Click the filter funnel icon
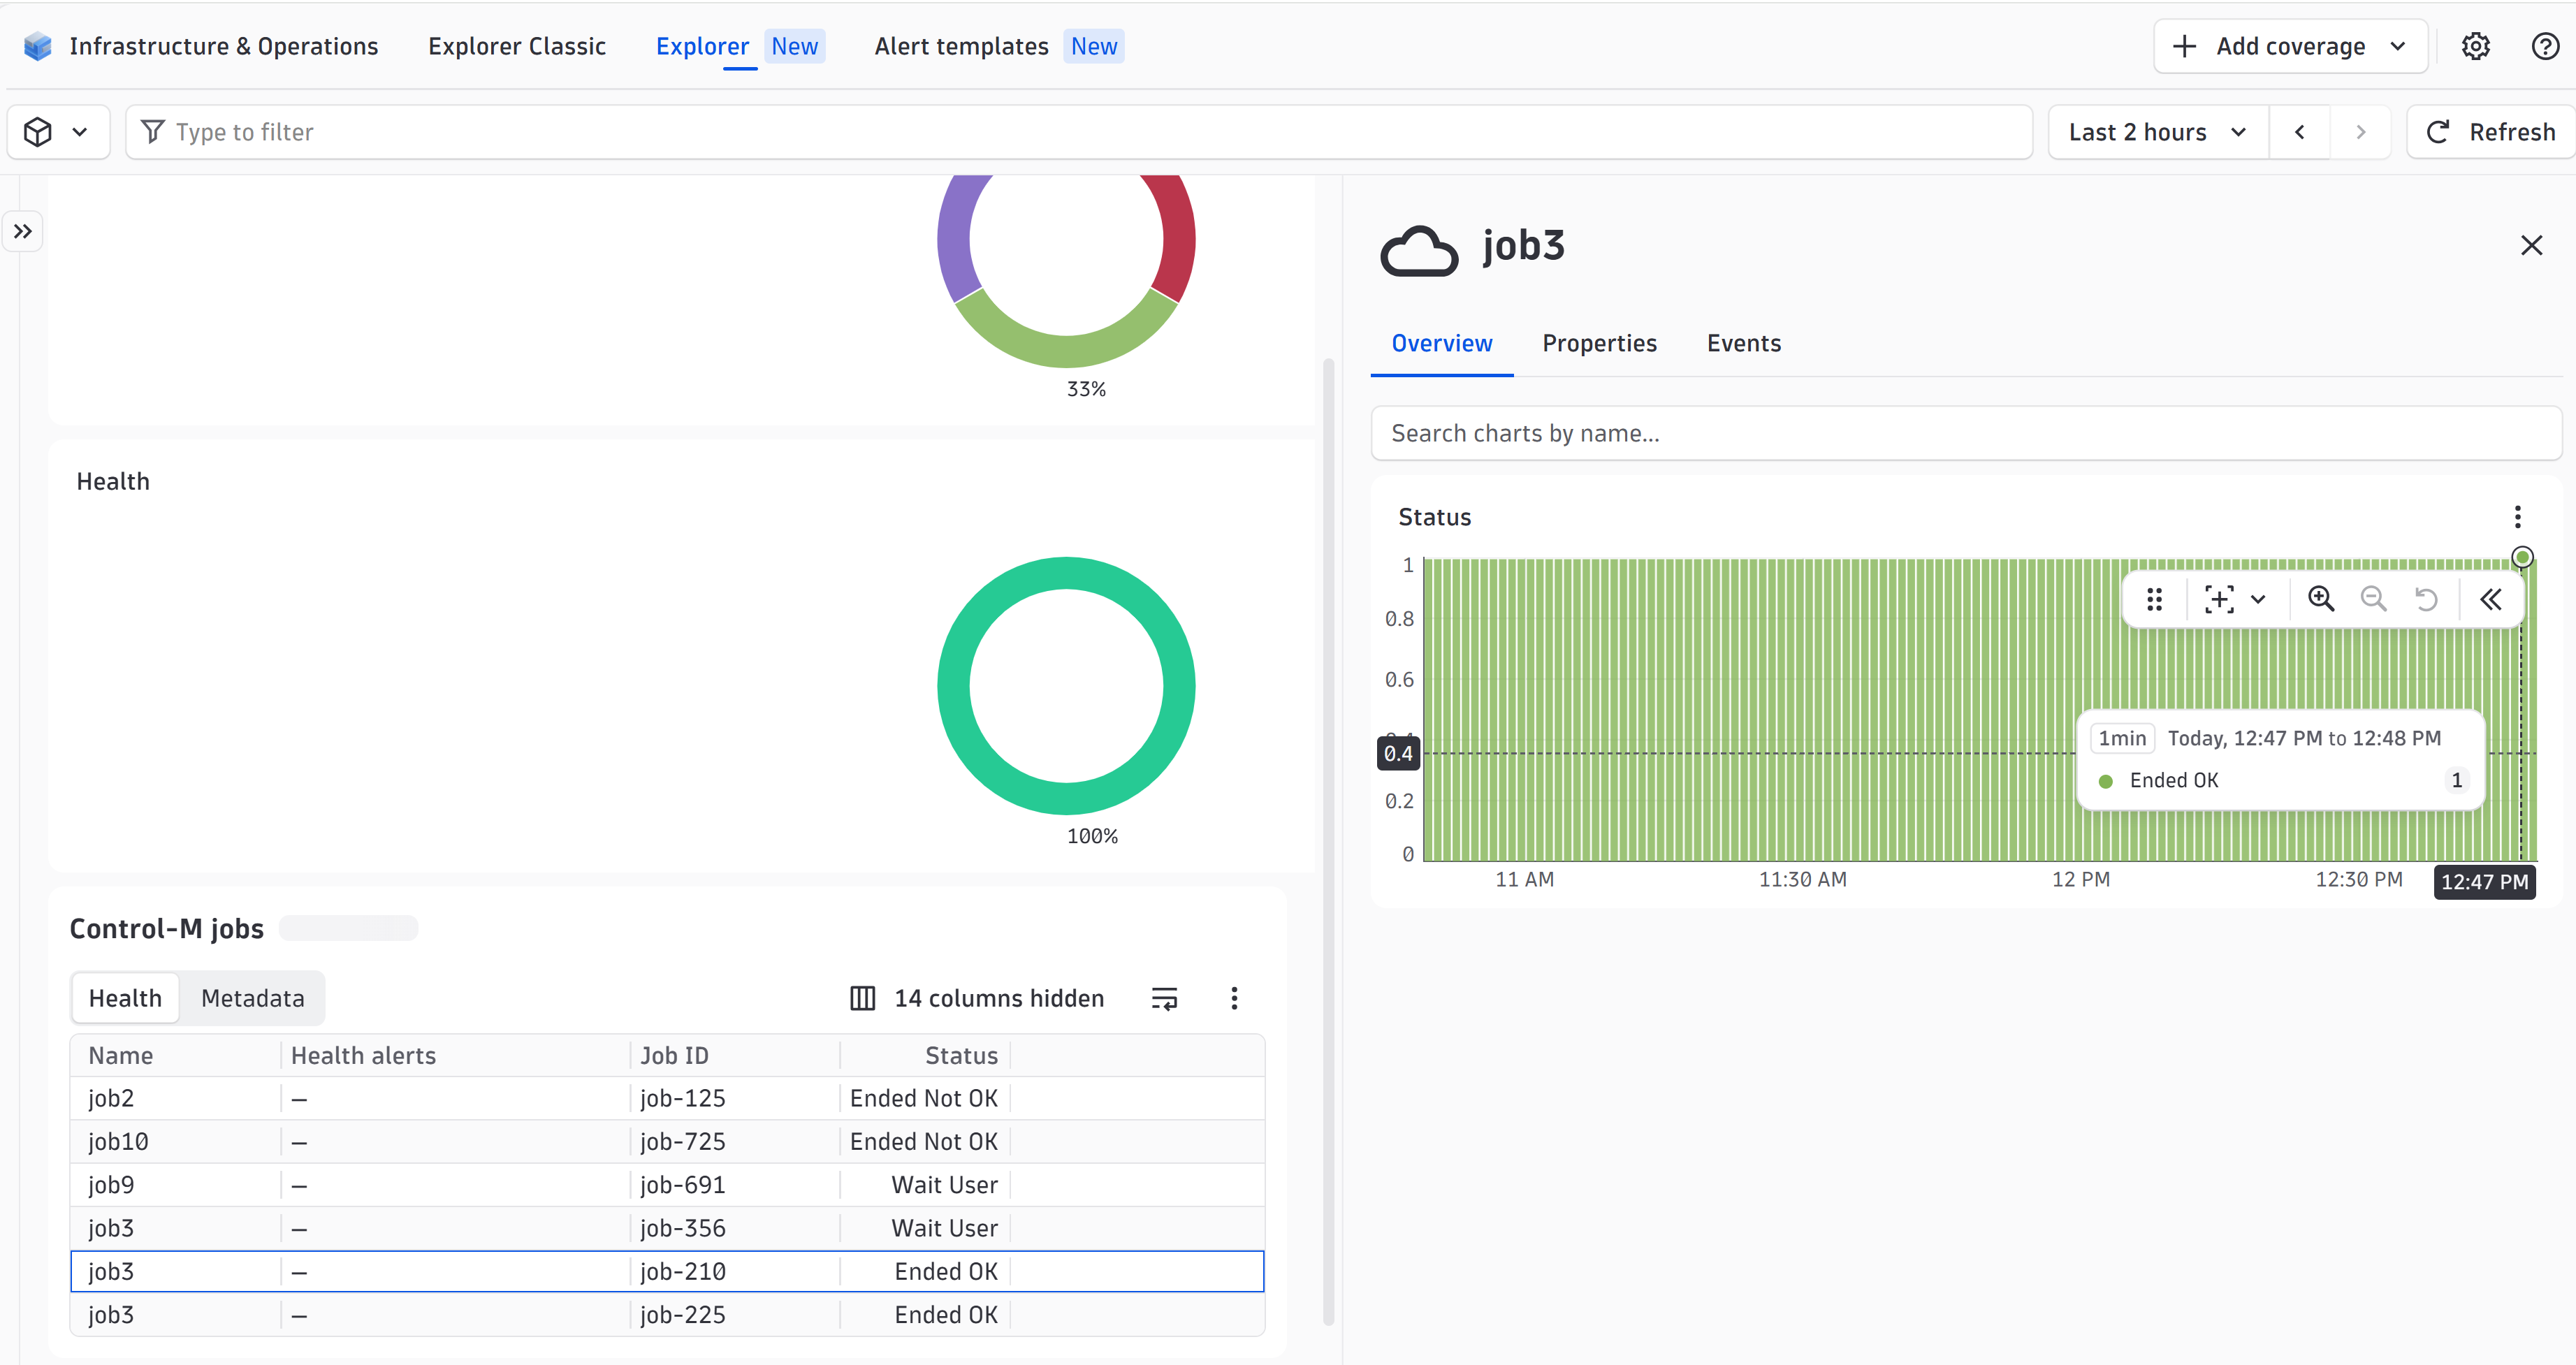The width and height of the screenshot is (2576, 1365). (x=152, y=131)
